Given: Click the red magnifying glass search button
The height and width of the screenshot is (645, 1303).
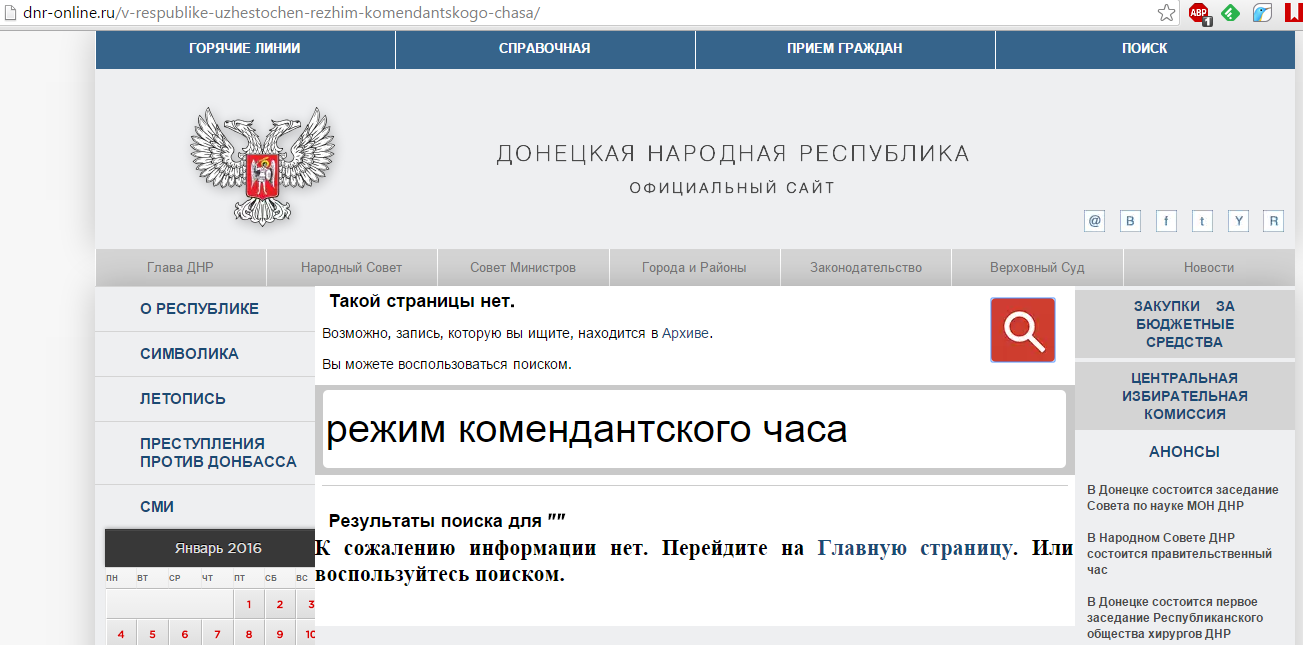Looking at the screenshot, I should [x=1022, y=329].
